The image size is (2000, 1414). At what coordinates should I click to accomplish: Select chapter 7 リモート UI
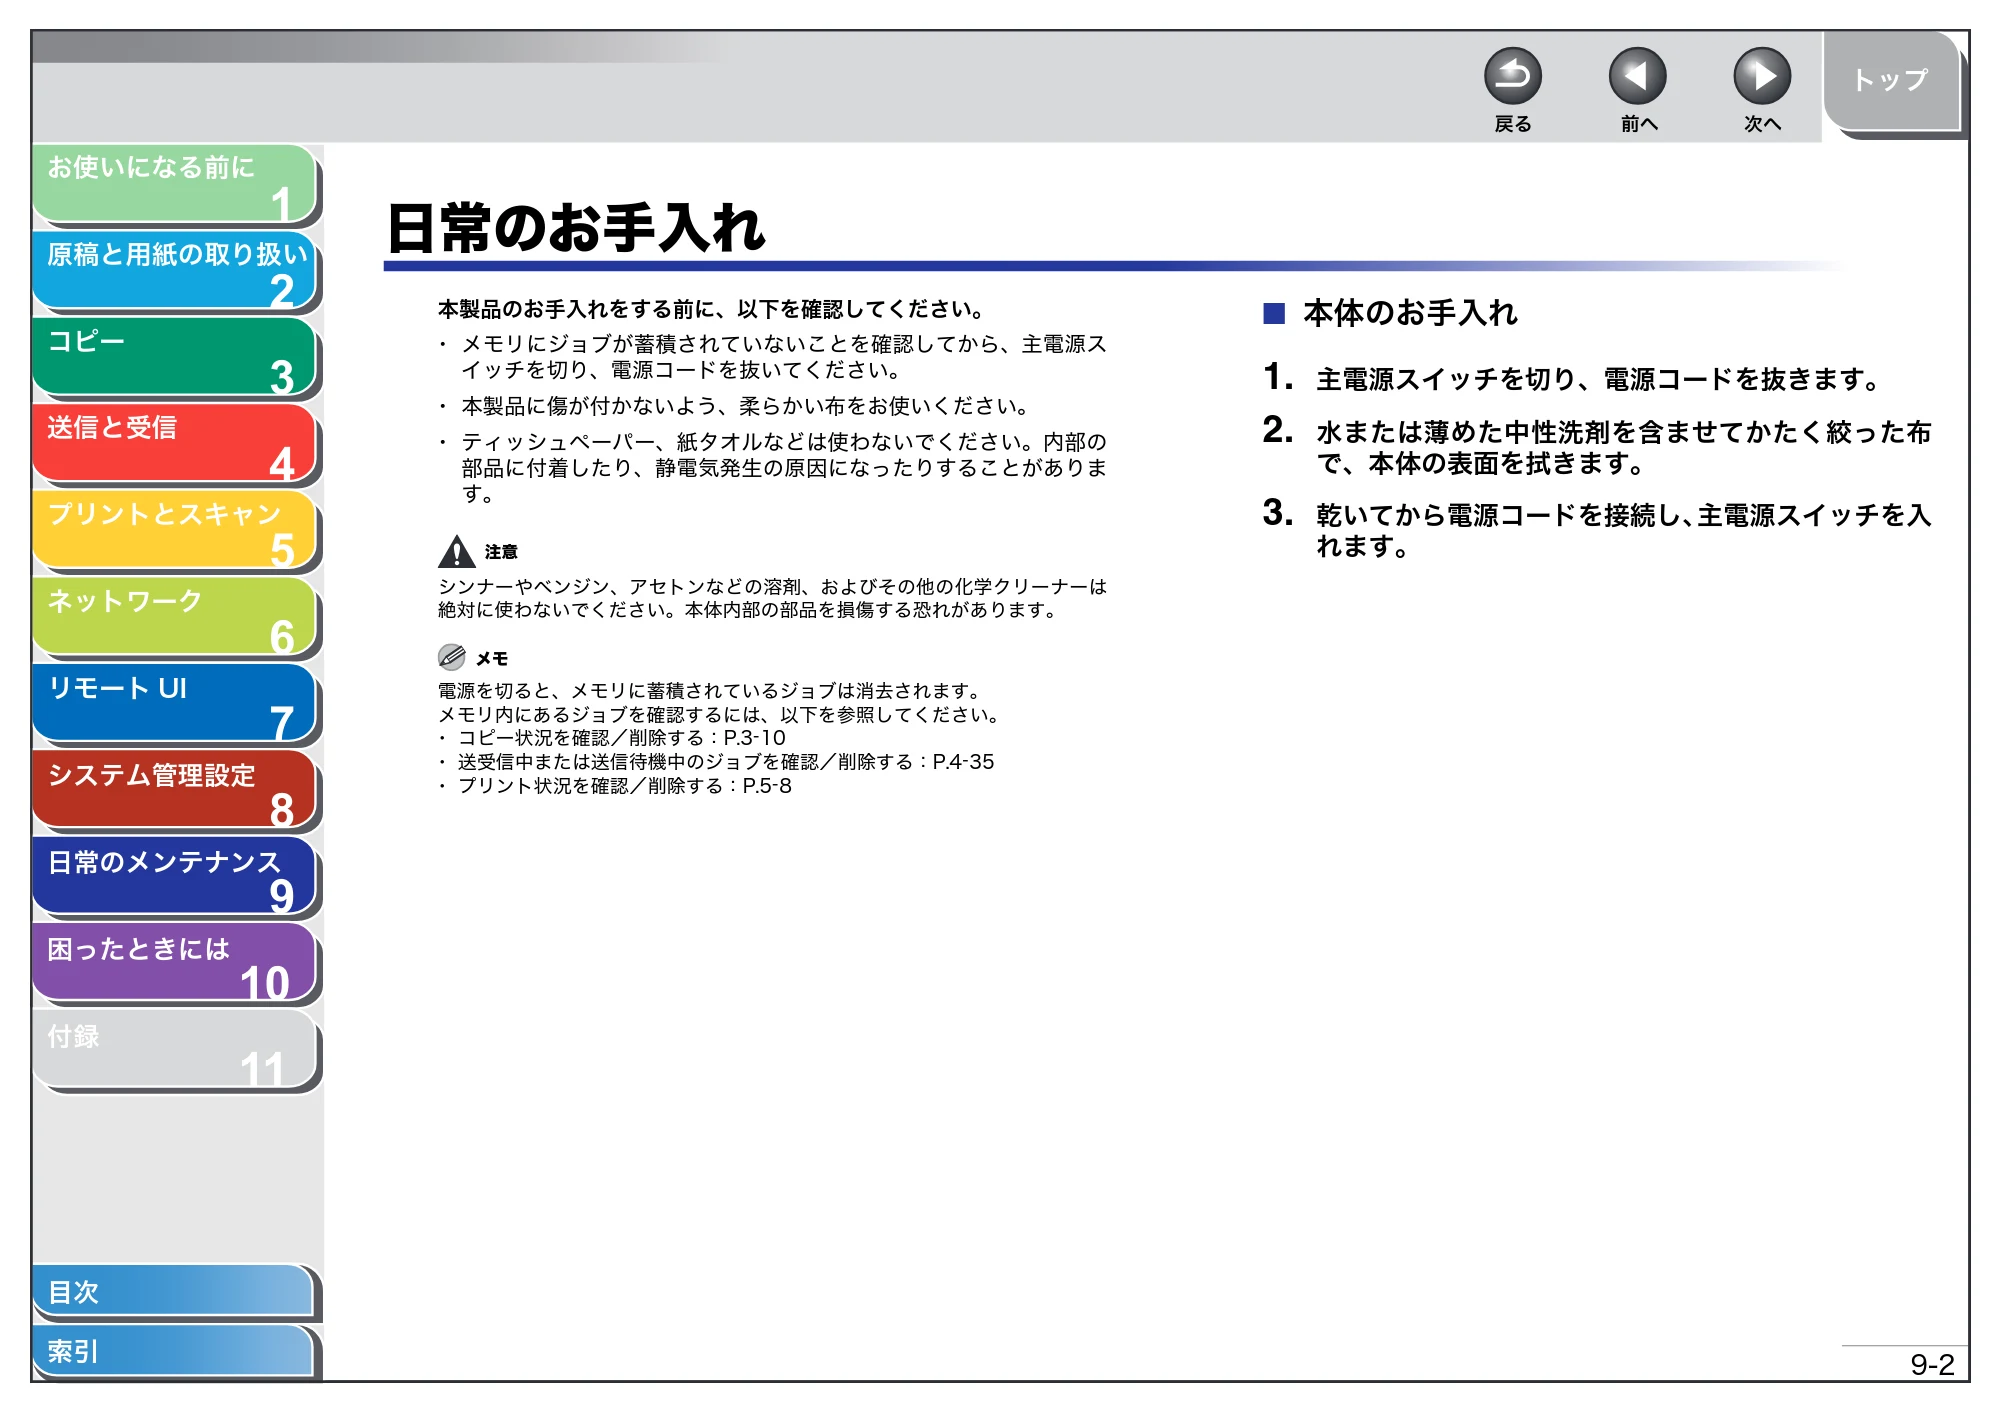click(175, 704)
